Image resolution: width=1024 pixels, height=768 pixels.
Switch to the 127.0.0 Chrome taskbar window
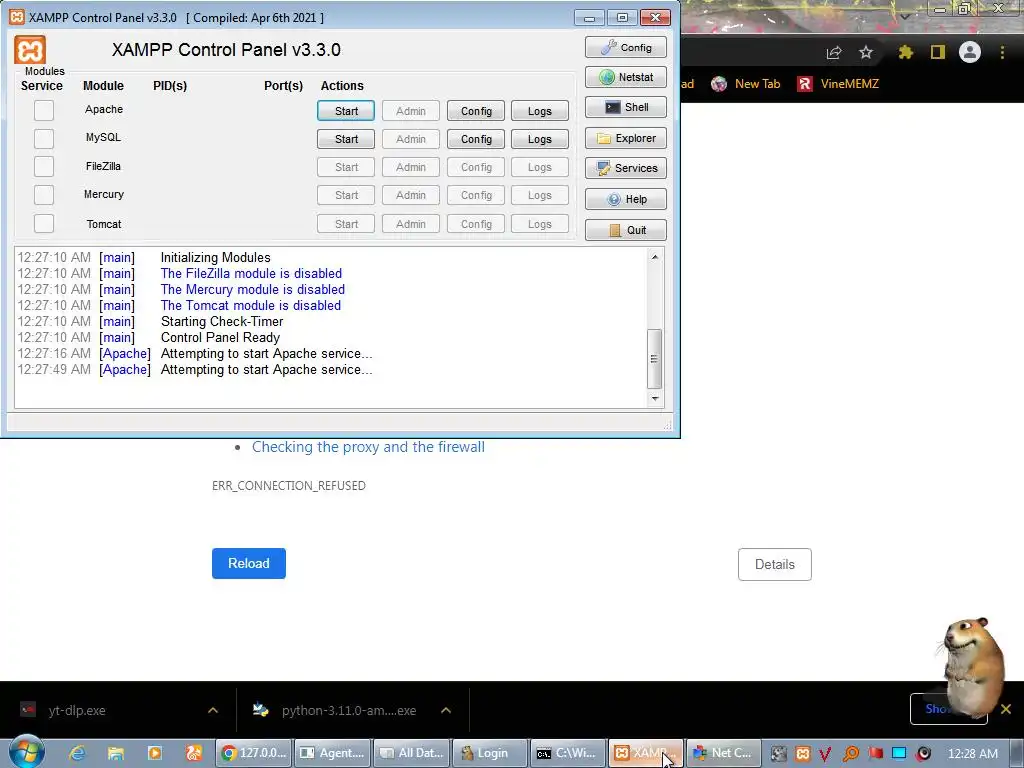(254, 753)
